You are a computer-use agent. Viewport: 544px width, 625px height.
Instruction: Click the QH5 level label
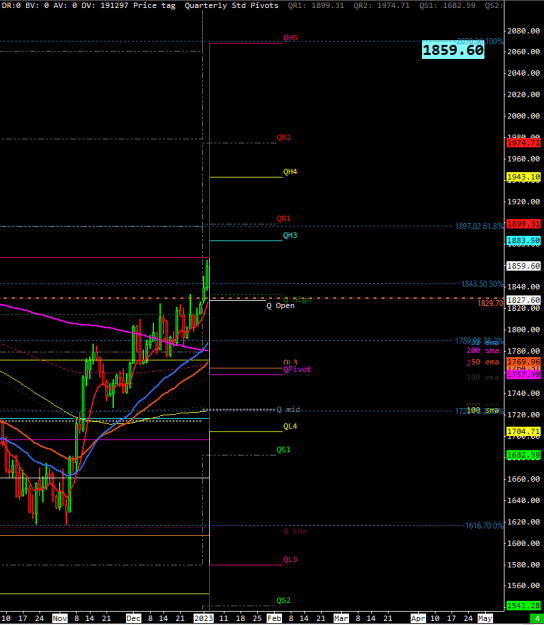click(x=290, y=38)
